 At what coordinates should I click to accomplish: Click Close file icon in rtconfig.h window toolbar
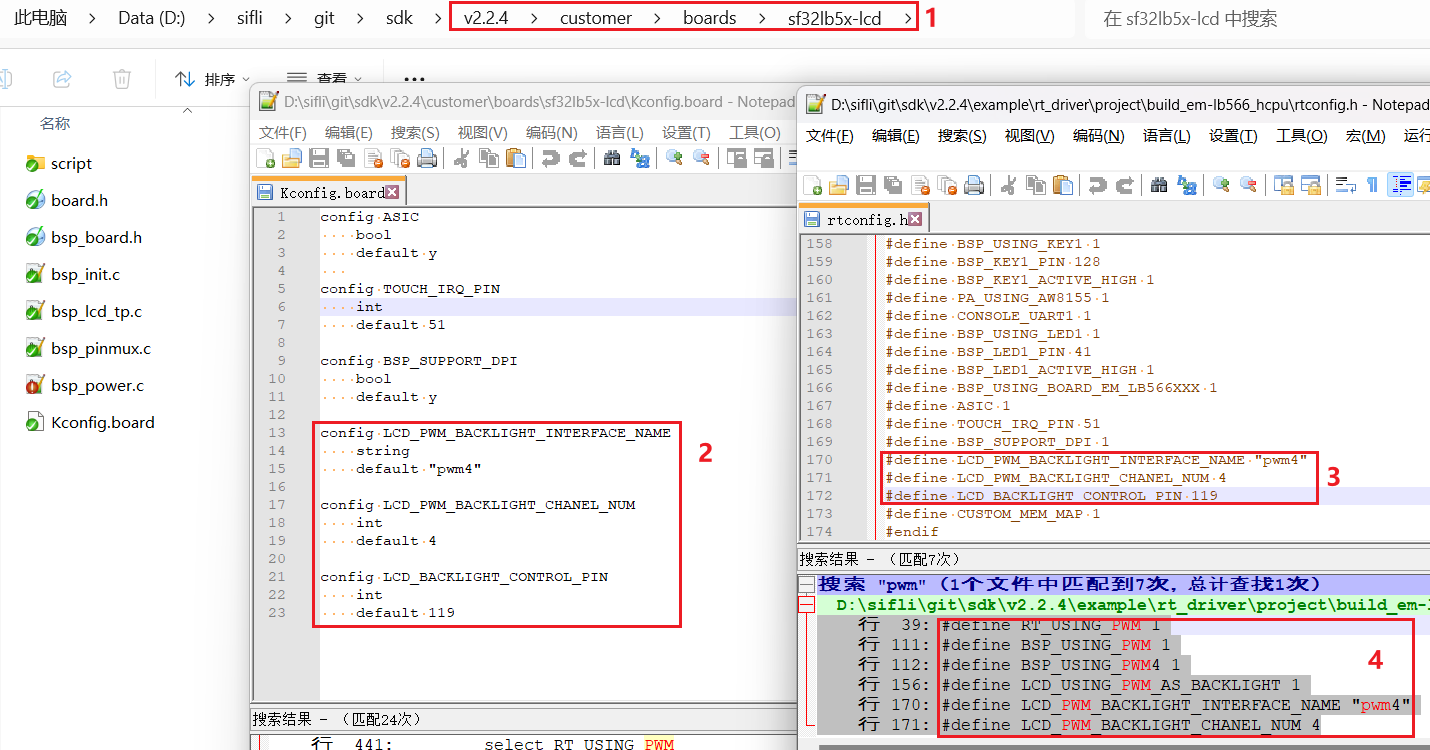point(921,185)
